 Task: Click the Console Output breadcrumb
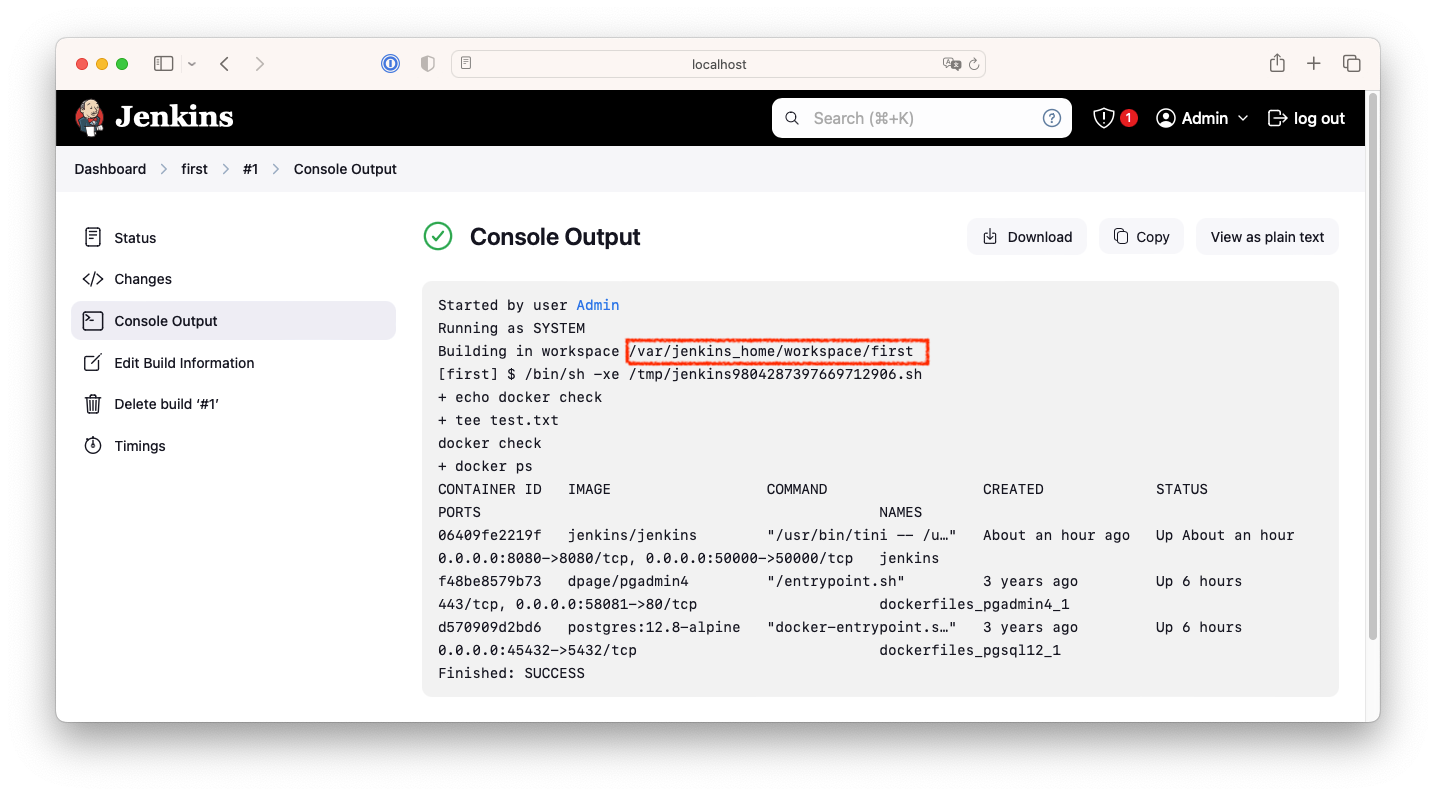click(x=345, y=169)
